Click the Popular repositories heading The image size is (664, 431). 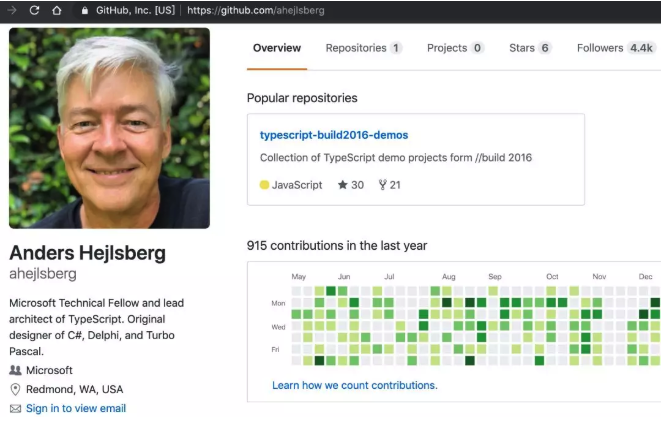coord(302,98)
